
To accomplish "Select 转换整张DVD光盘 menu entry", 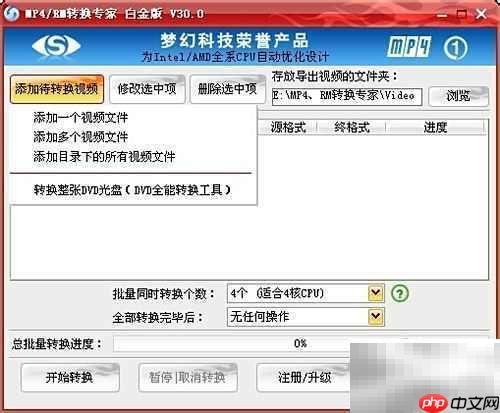I will click(x=132, y=190).
